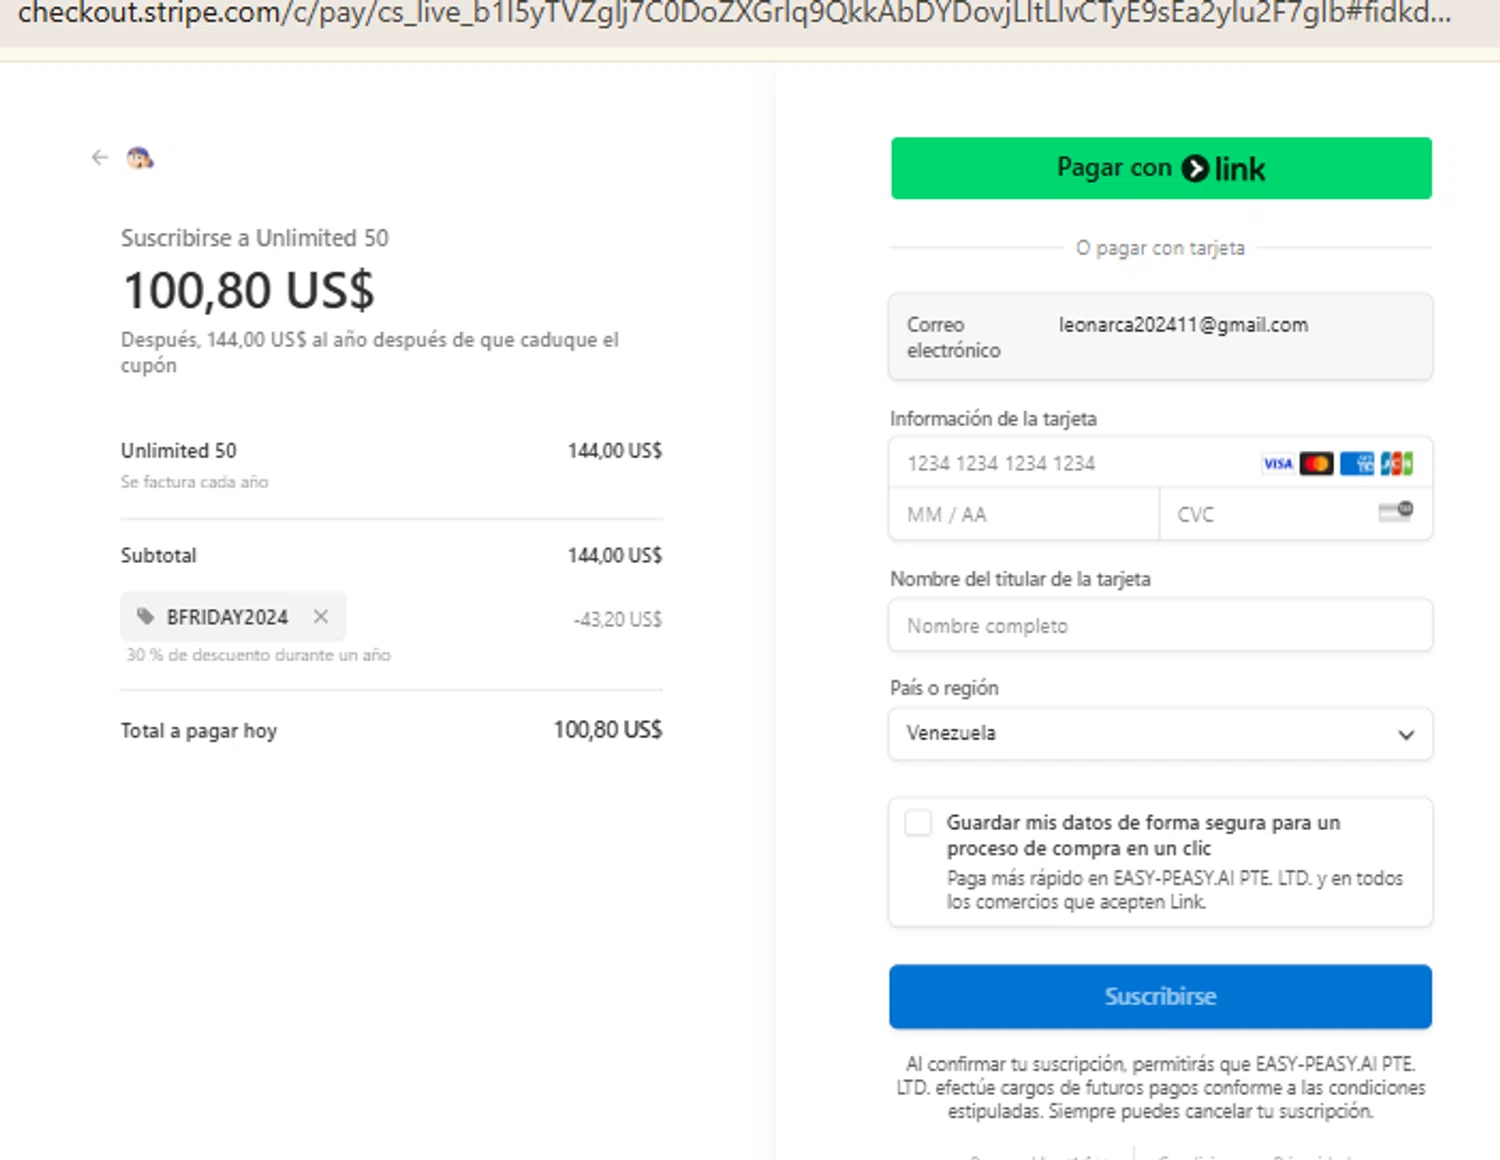
Task: Click the Información de la tarjeta label
Action: coord(993,419)
